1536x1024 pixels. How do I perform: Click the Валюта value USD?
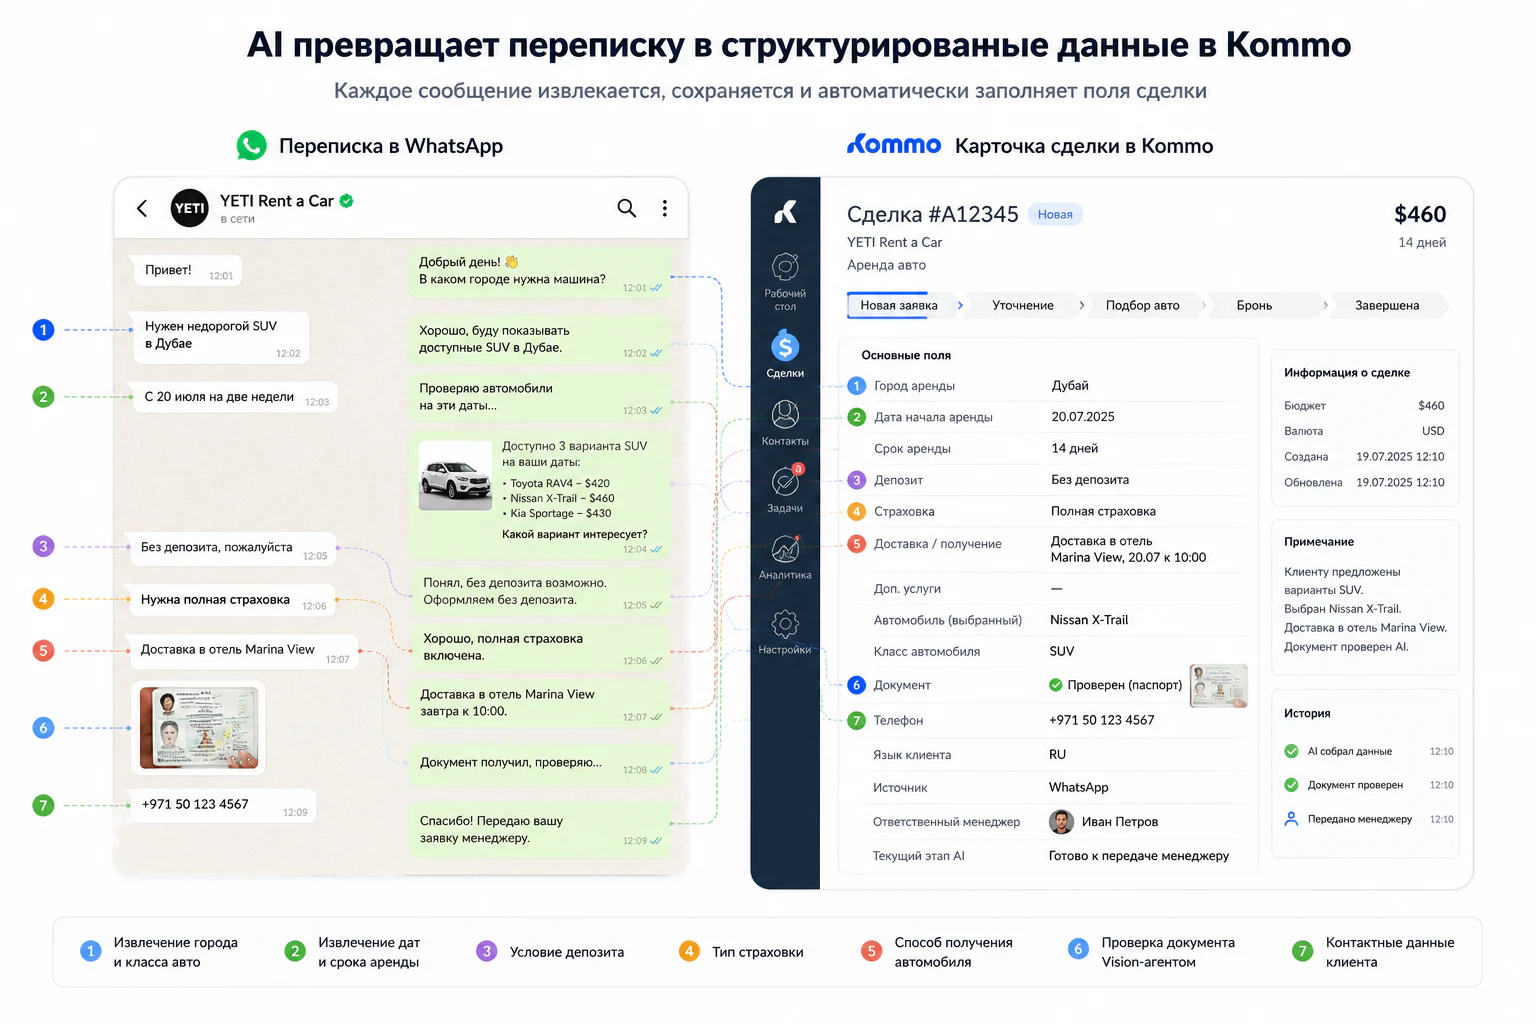tap(1433, 431)
